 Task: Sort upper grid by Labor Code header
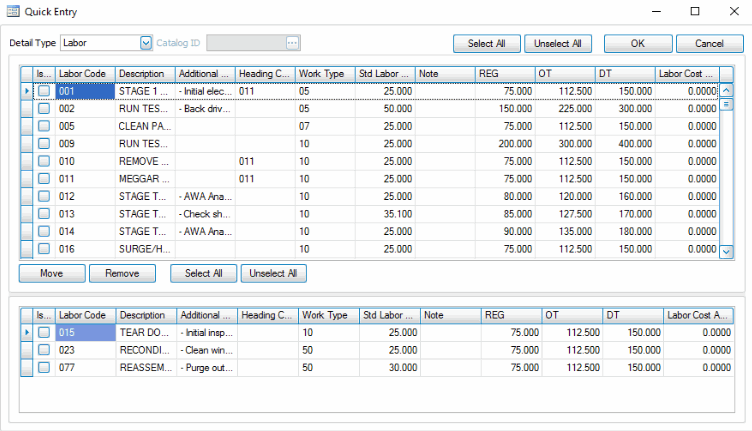84,74
